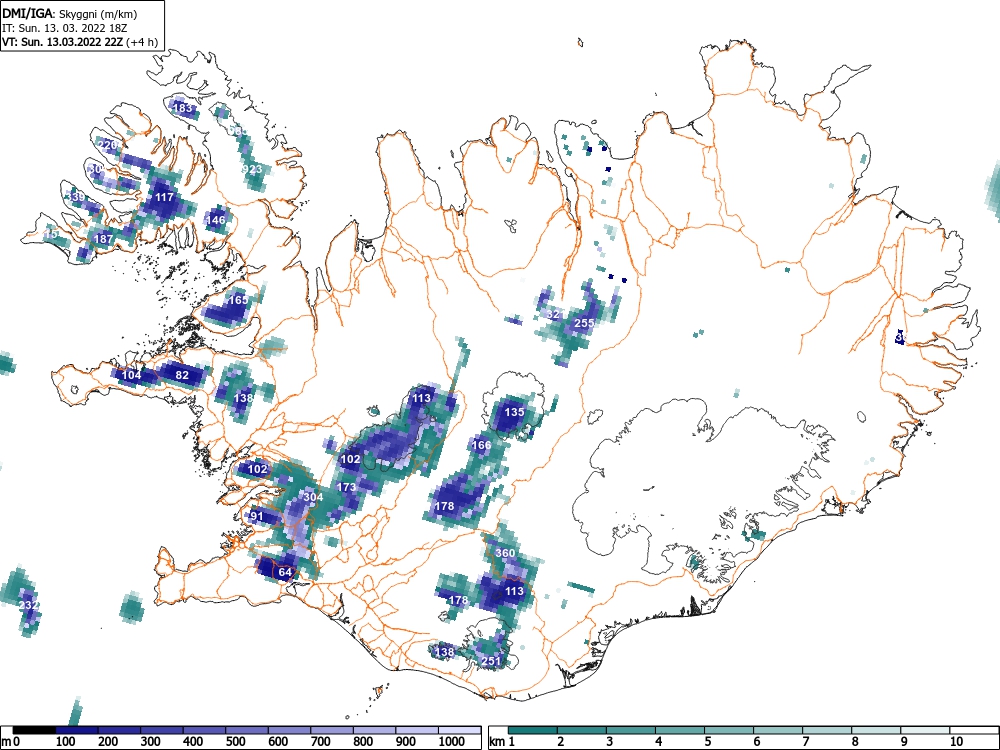This screenshot has height=750, width=1000.
Task: Click the '1000' legend tick label
Action: (x=452, y=742)
